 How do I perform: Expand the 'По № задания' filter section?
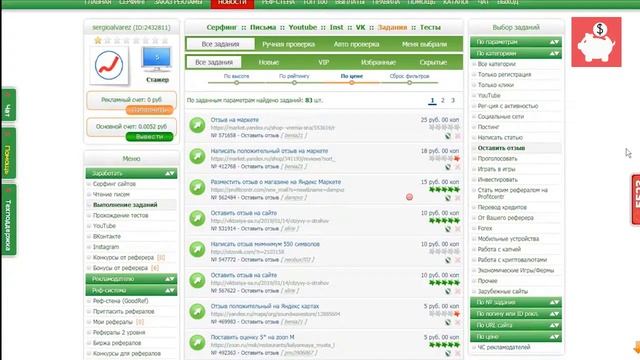pyautogui.click(x=516, y=302)
